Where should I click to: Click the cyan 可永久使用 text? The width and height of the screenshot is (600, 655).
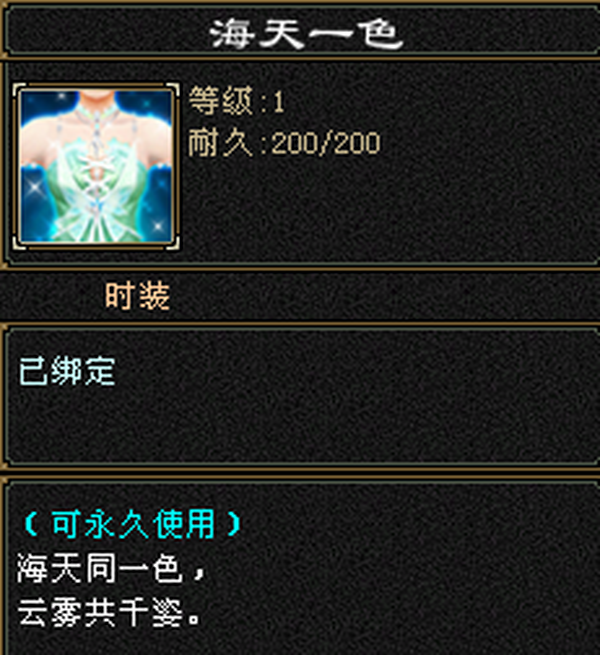point(134,524)
